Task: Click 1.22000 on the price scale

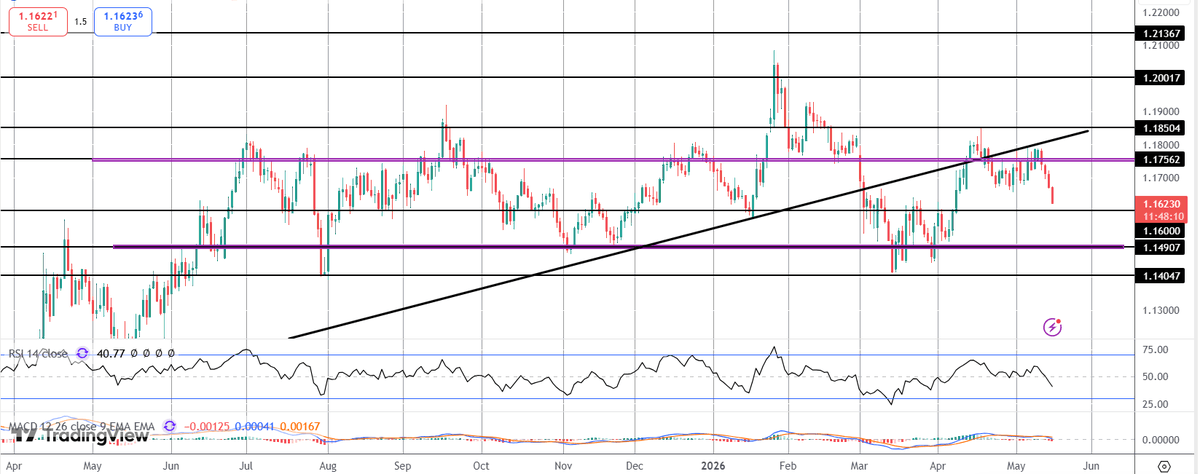Action: click(1163, 12)
